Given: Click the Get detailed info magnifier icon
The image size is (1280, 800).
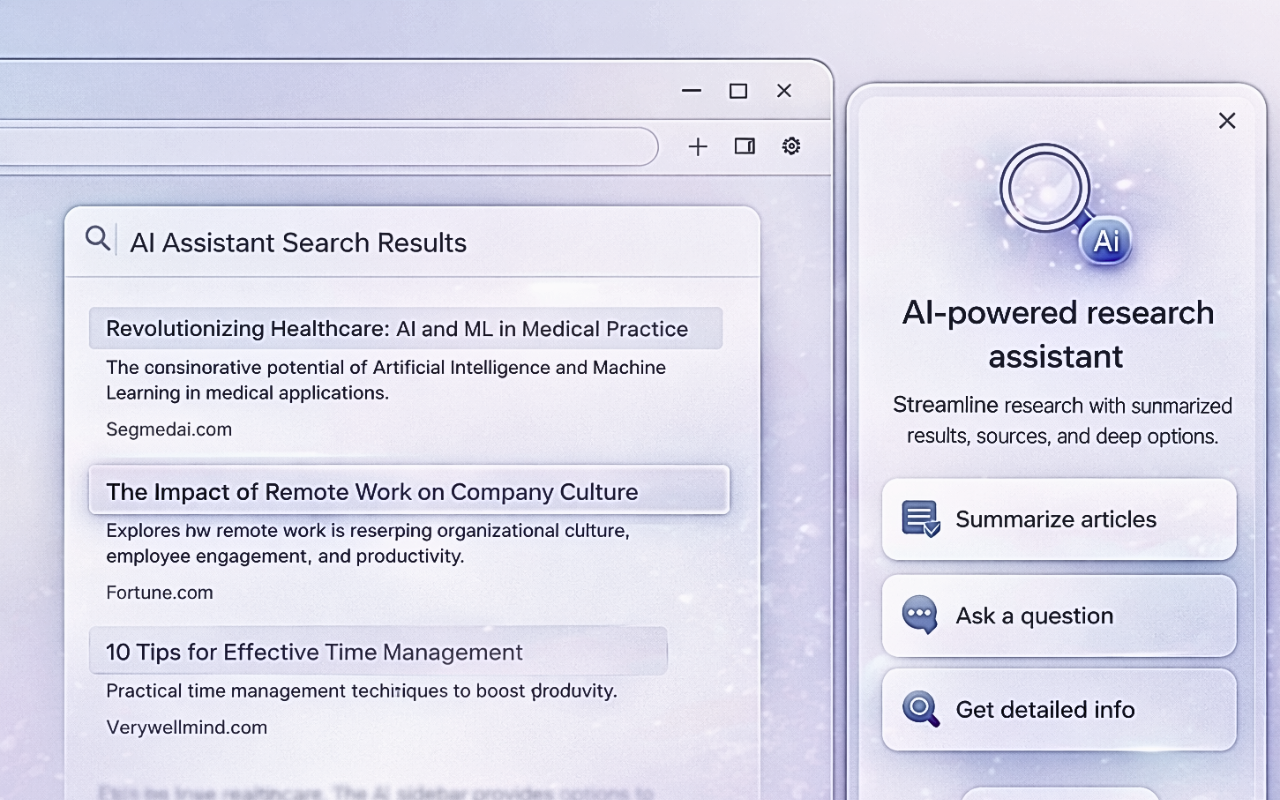Looking at the screenshot, I should tap(921, 709).
